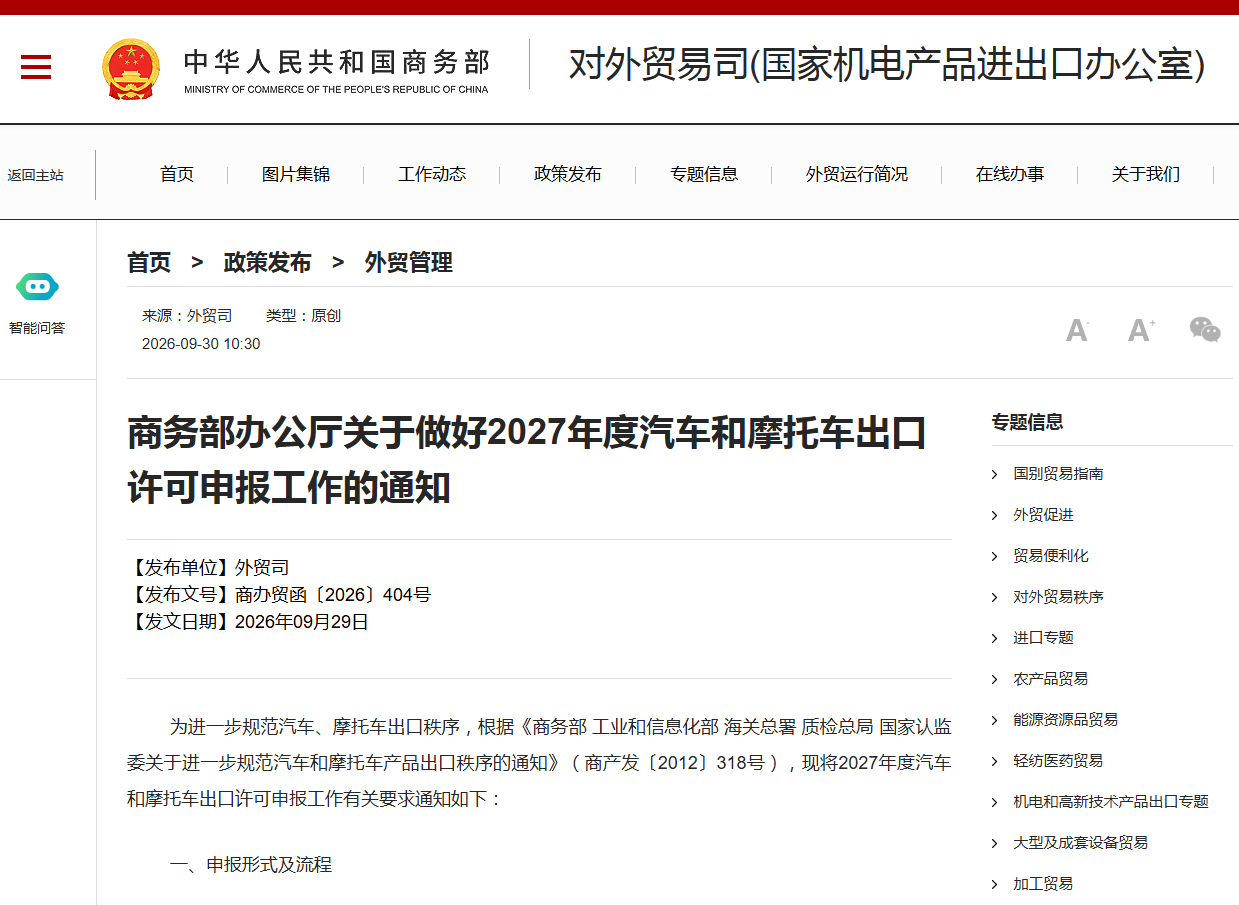The image size is (1239, 905).
Task: Click chevron beside 外贸促进
Action: click(995, 515)
